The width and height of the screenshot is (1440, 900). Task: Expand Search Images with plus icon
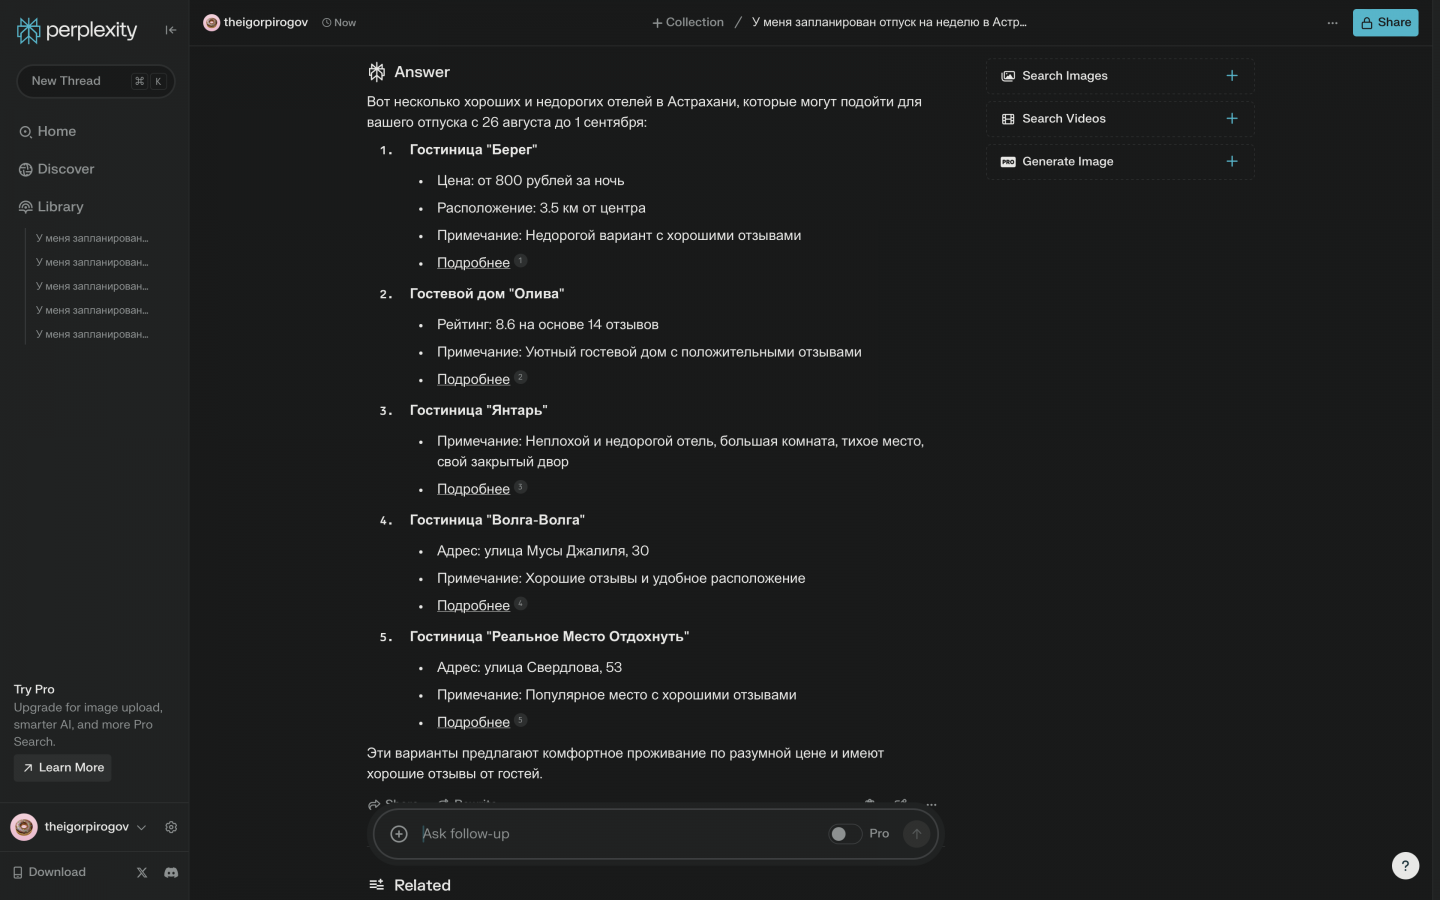point(1232,76)
